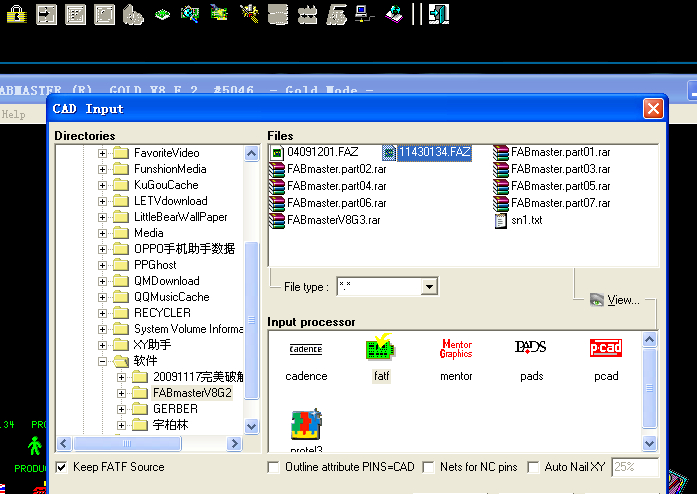This screenshot has width=697, height=494.
Task: Click the sn1.txt notepad file icon
Action: [x=501, y=221]
